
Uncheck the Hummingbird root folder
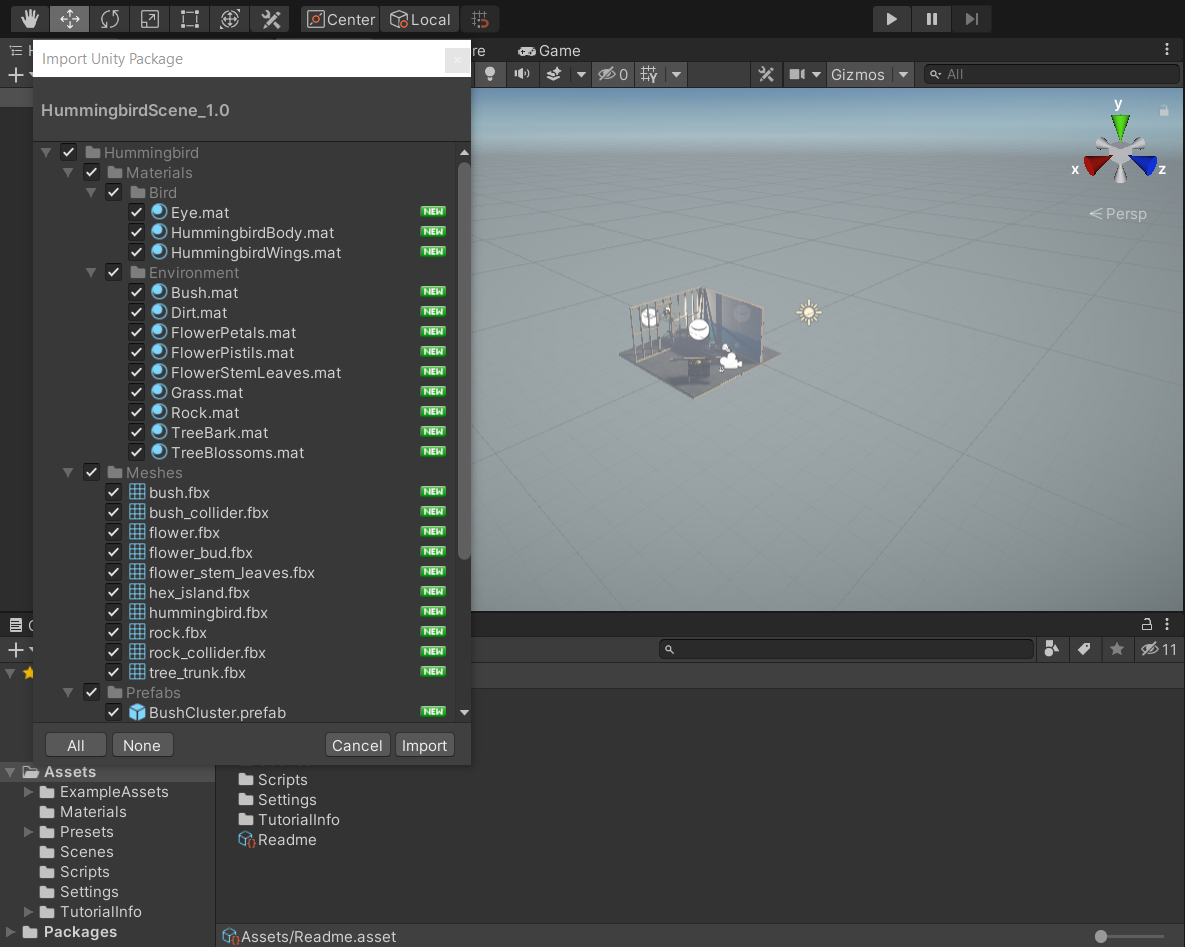click(x=69, y=152)
